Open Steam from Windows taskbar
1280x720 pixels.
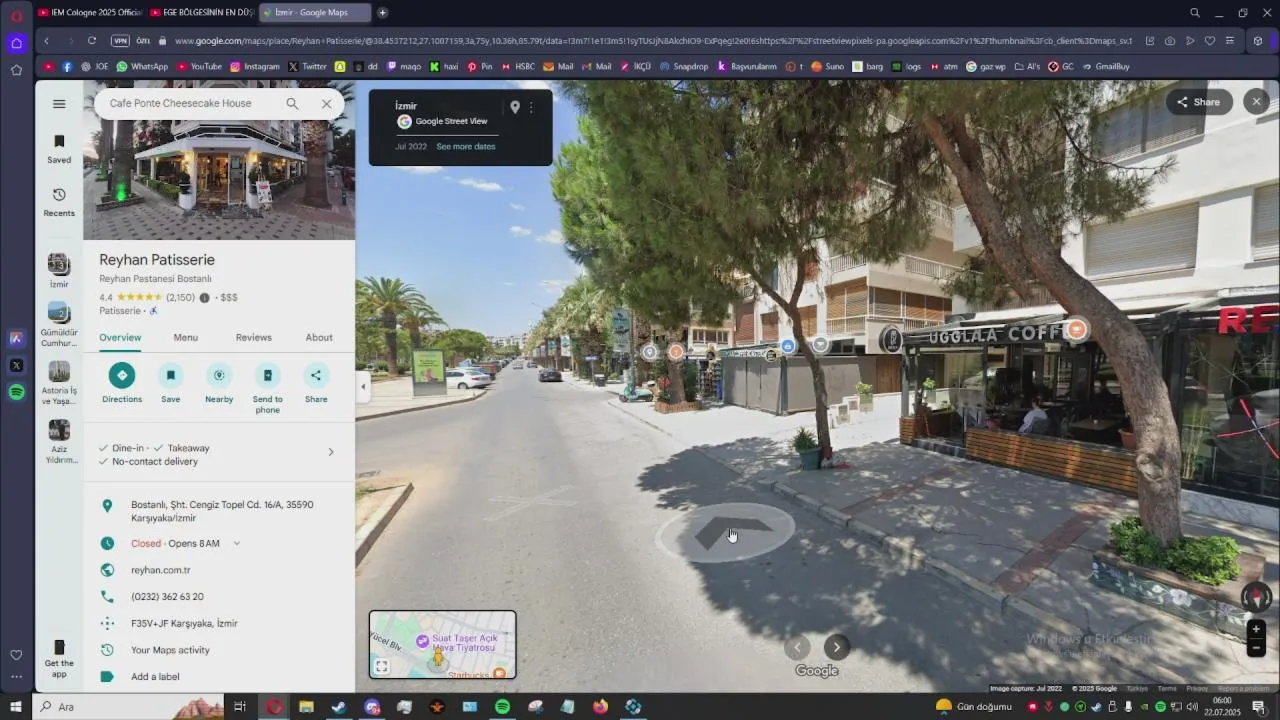click(339, 707)
